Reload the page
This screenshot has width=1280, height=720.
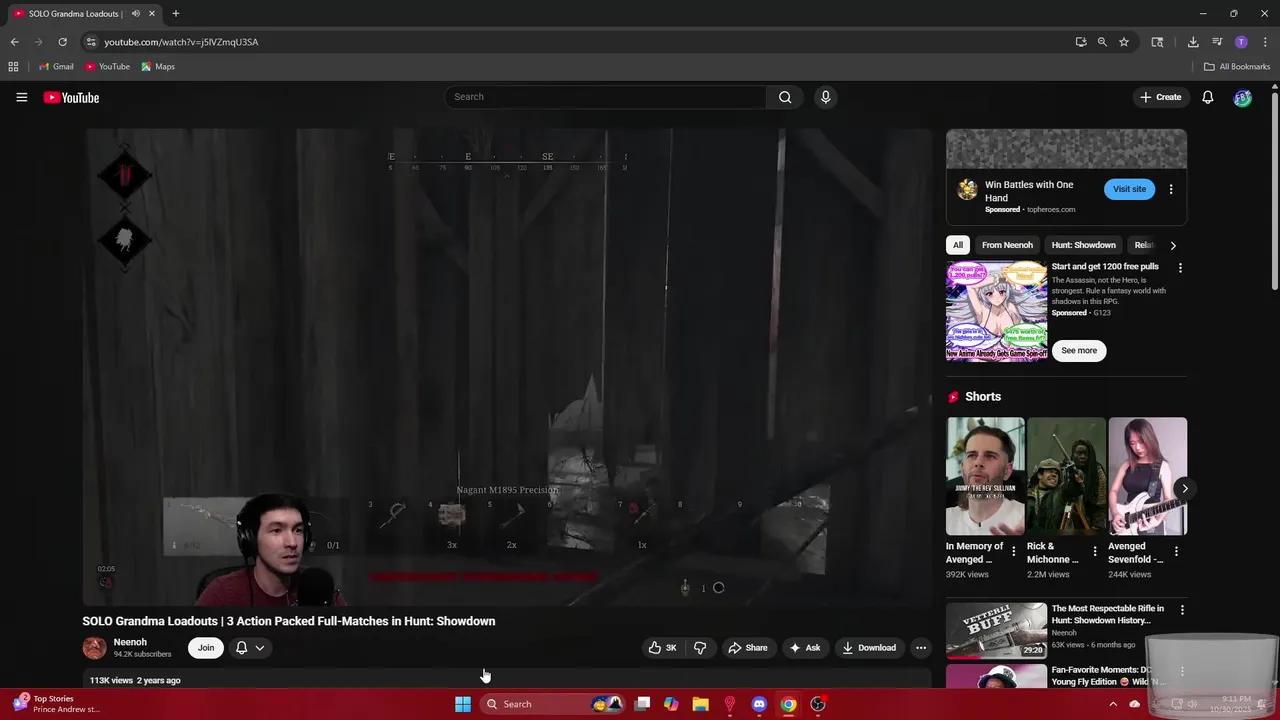[62, 42]
